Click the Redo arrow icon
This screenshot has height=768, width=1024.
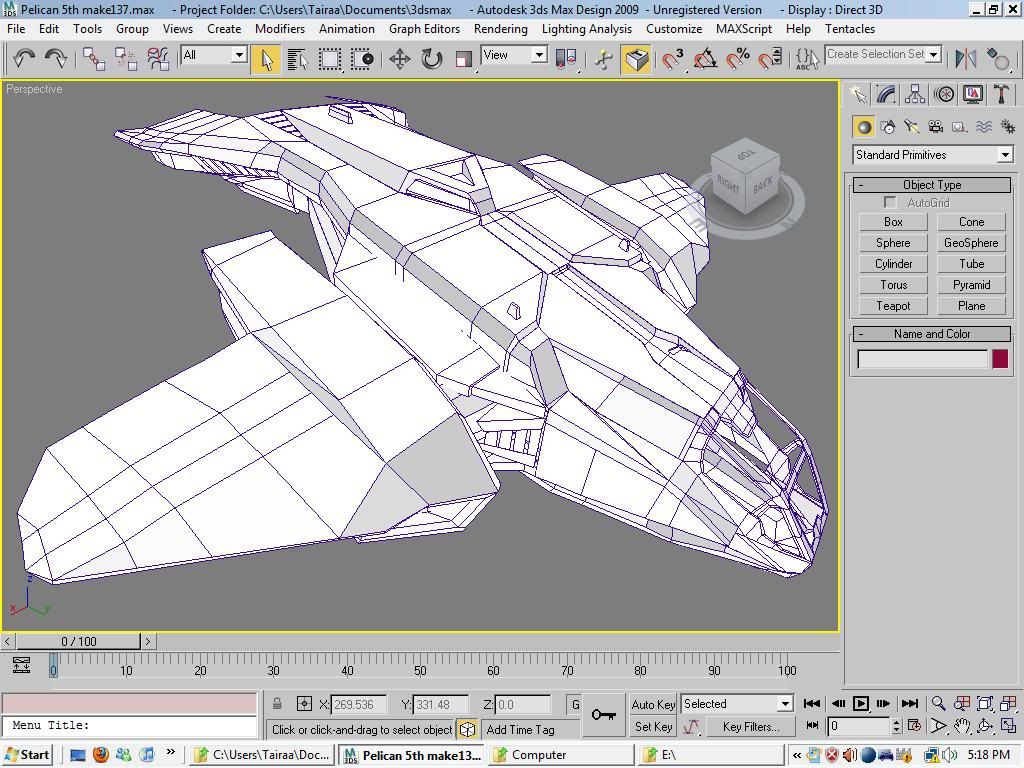coord(56,59)
